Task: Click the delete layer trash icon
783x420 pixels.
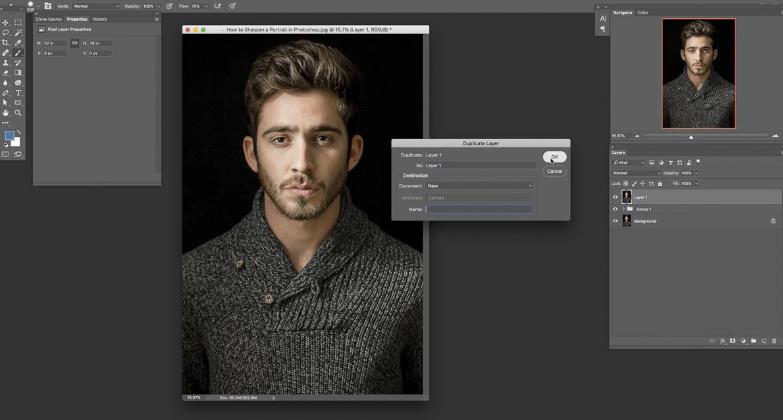Action: [x=773, y=341]
